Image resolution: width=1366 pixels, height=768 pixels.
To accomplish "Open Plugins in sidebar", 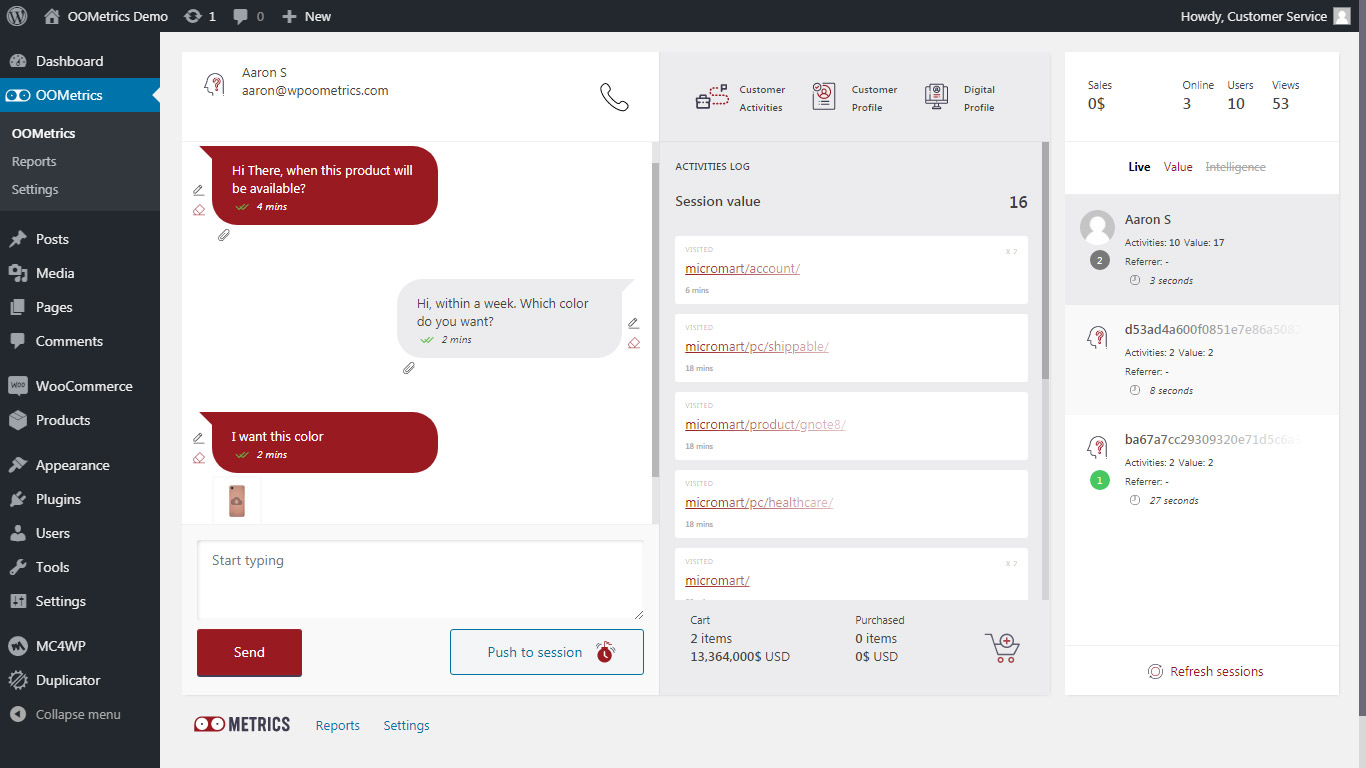I will point(80,499).
